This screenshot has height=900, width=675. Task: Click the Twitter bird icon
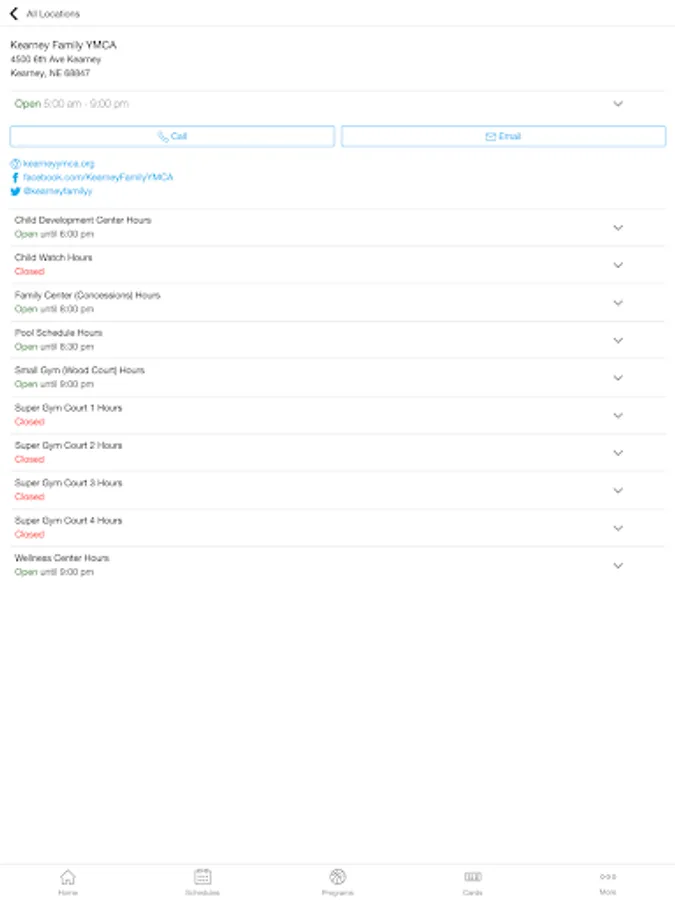15,191
